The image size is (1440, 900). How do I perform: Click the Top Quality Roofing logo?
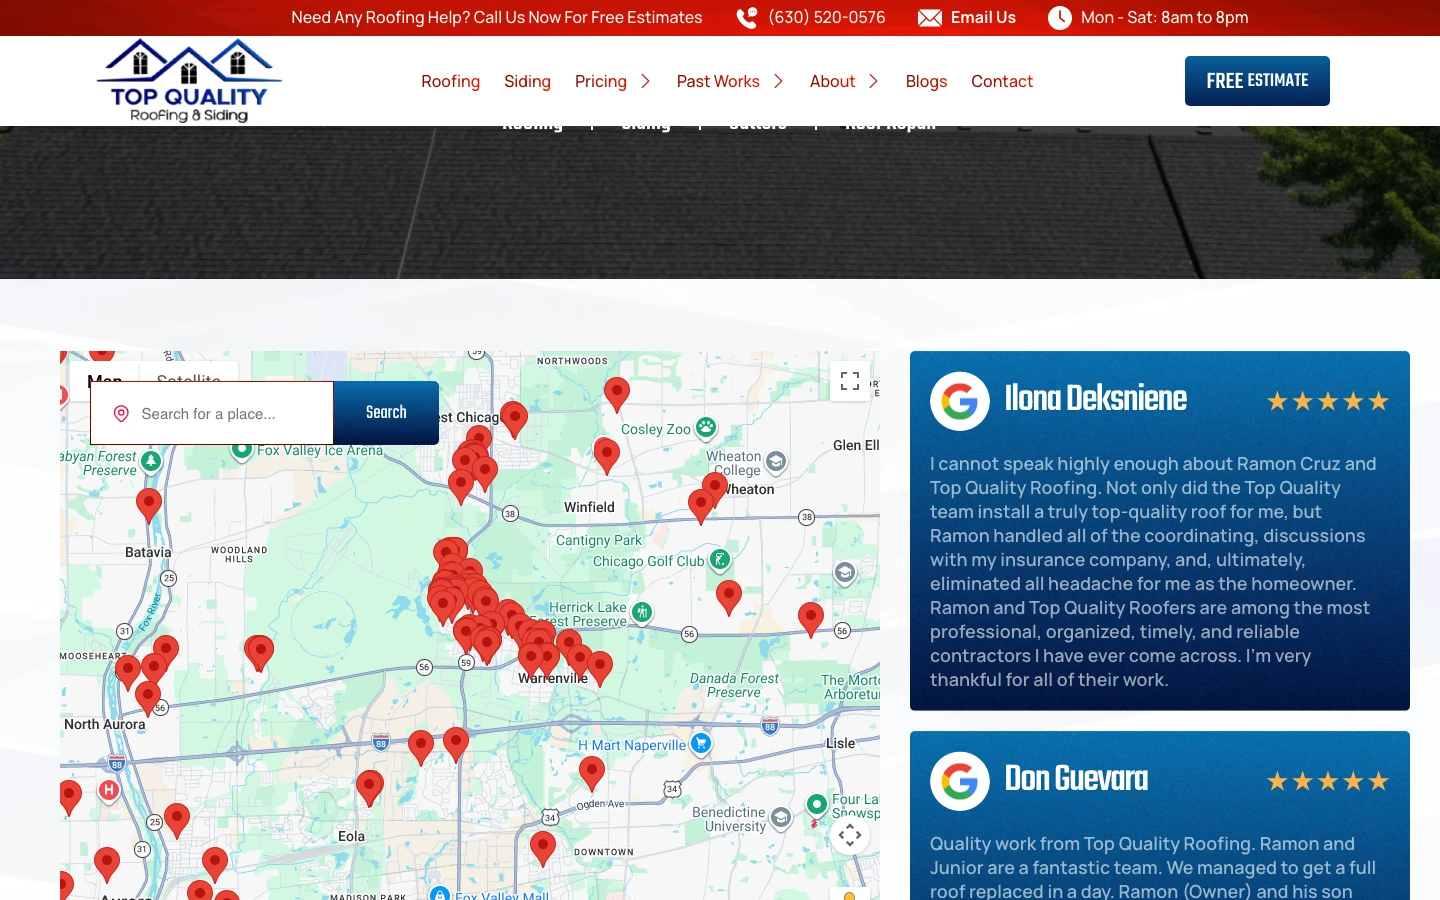point(188,80)
